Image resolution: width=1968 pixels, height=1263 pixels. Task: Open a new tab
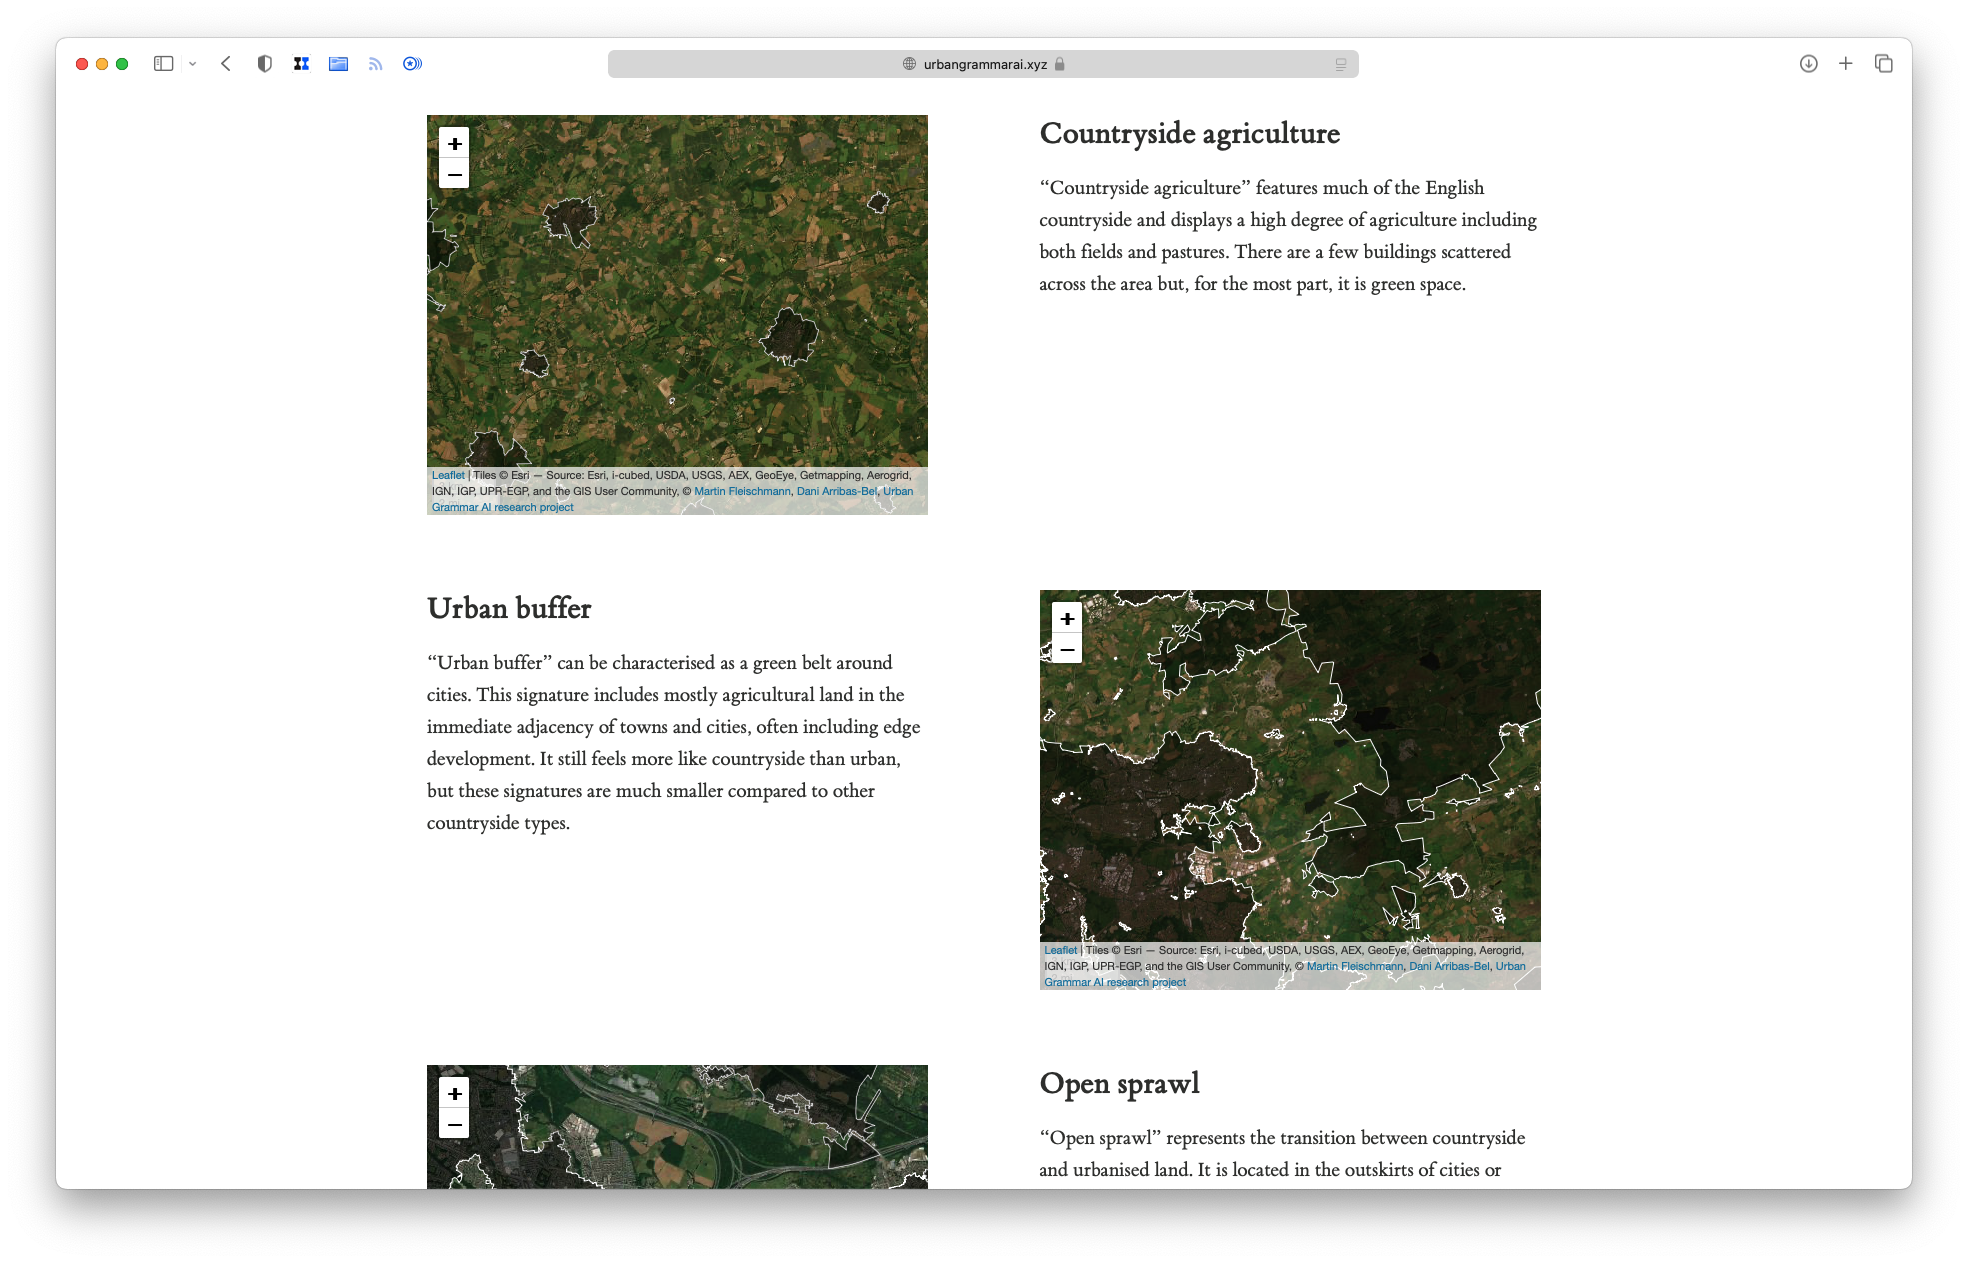point(1846,64)
